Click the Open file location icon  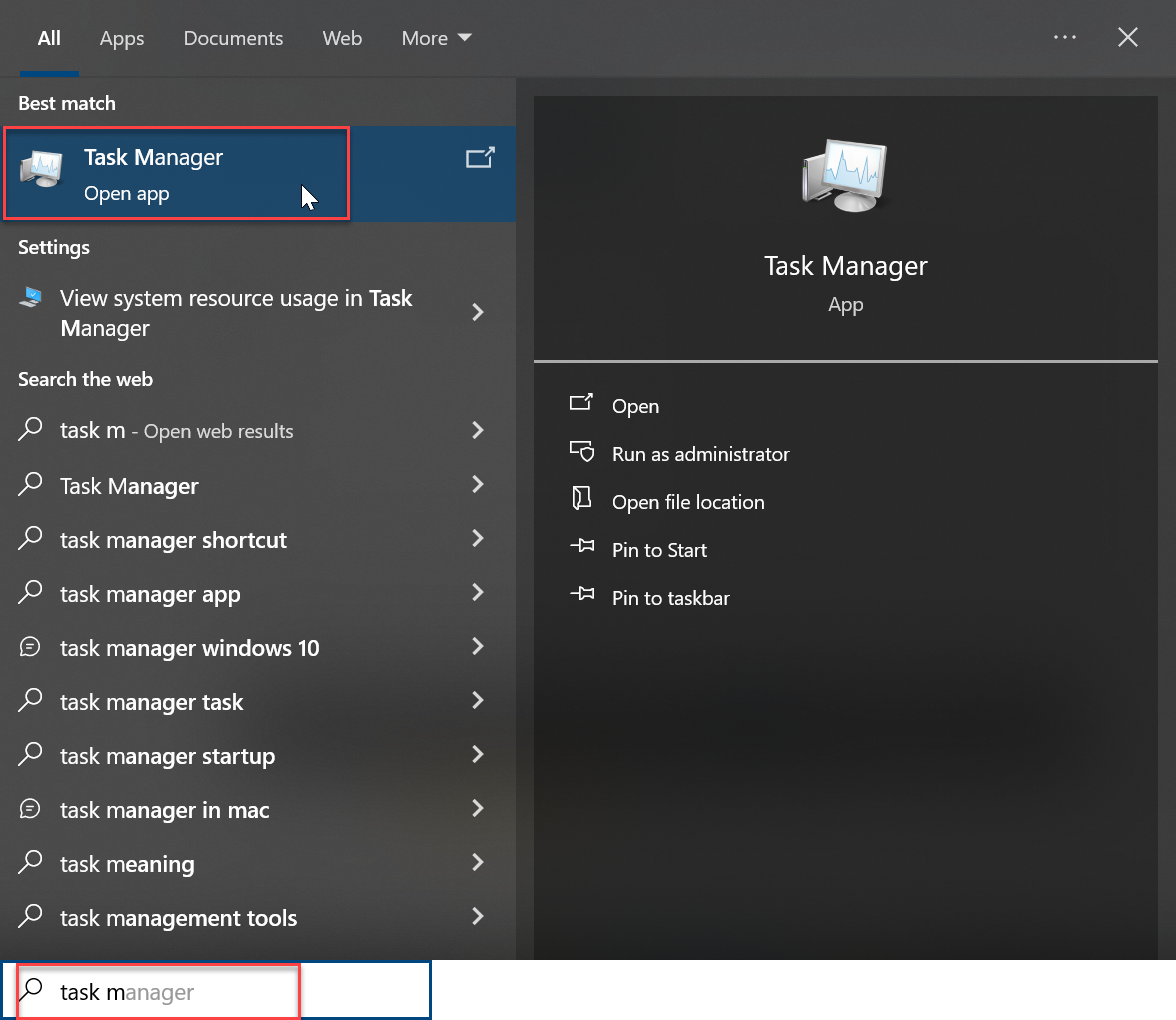coord(581,498)
